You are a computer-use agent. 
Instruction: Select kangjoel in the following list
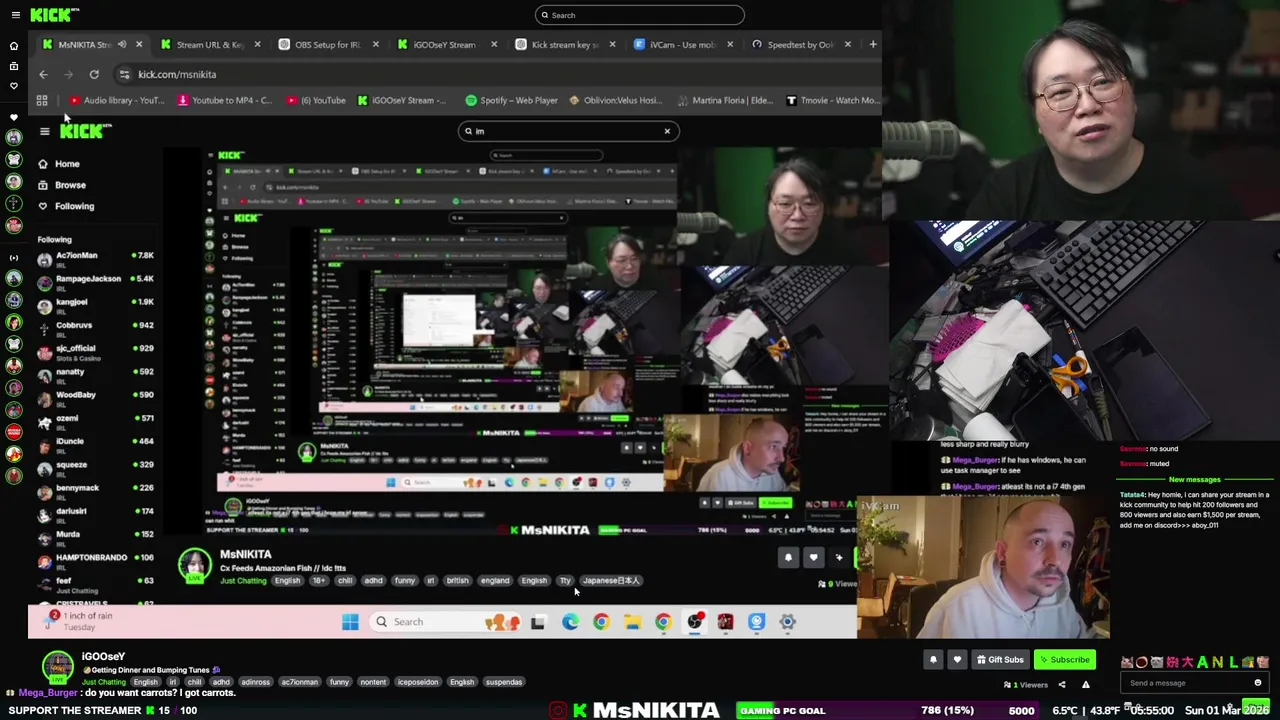(96, 305)
